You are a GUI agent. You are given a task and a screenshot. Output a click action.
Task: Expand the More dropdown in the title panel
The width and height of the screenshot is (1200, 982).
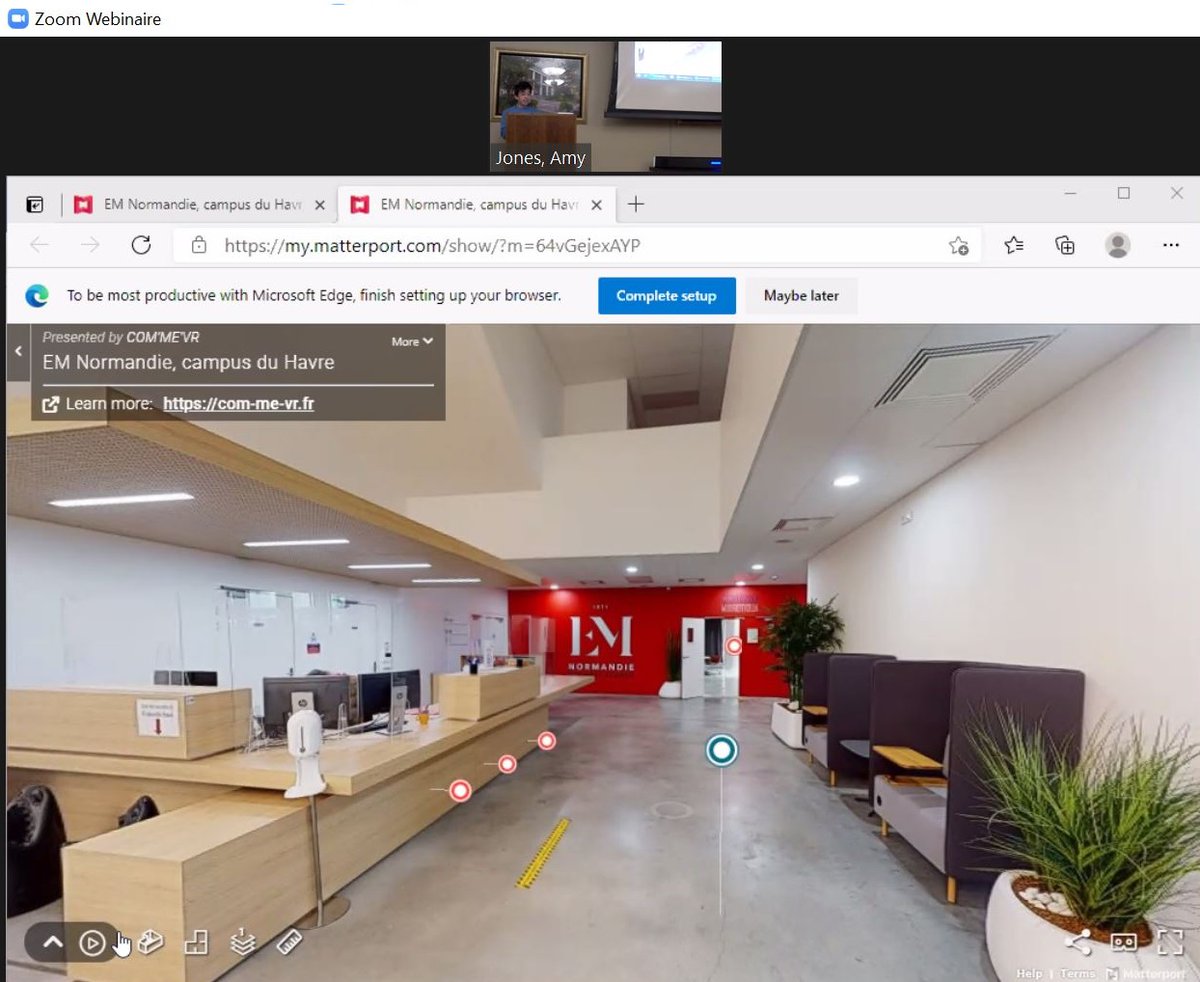(412, 341)
